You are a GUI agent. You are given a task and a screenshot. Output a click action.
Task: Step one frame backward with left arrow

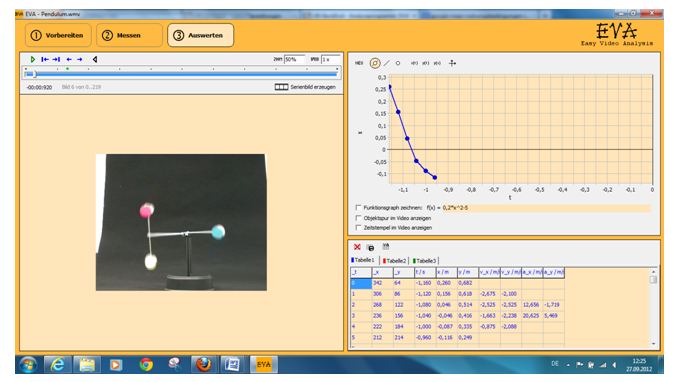click(69, 59)
